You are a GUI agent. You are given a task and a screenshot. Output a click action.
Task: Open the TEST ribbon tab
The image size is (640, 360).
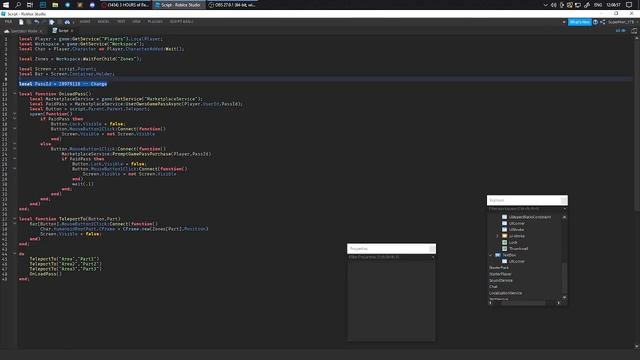pos(121,22)
